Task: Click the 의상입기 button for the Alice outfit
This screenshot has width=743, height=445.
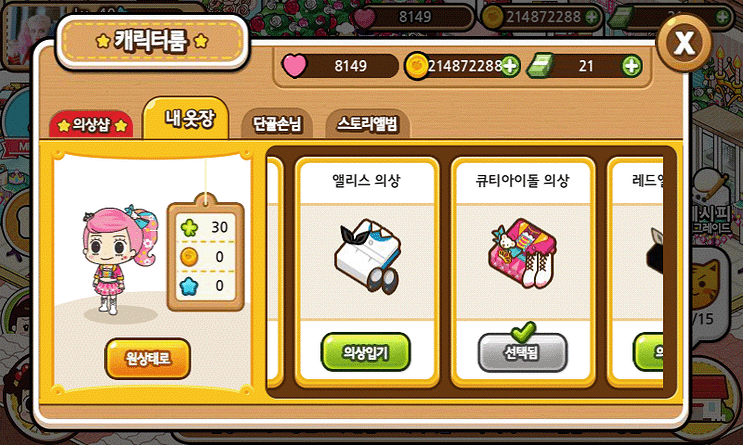Action: coord(366,352)
